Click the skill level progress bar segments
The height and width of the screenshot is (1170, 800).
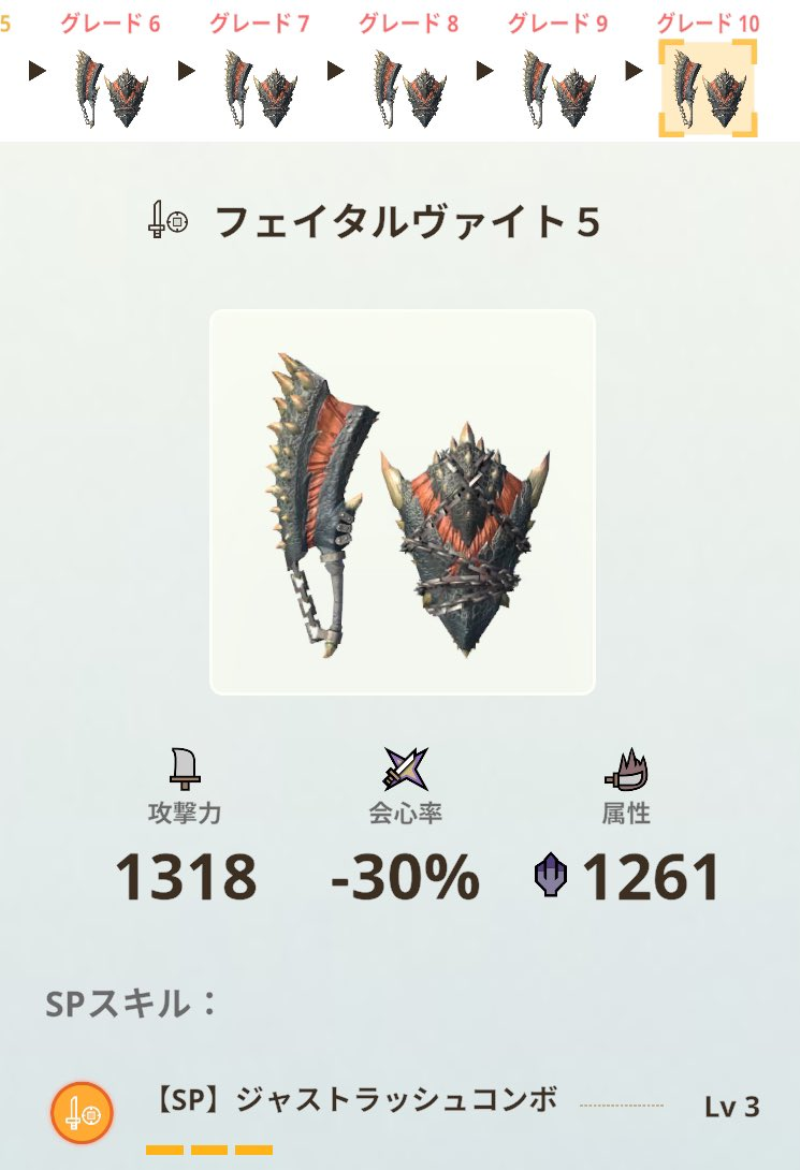click(209, 1150)
